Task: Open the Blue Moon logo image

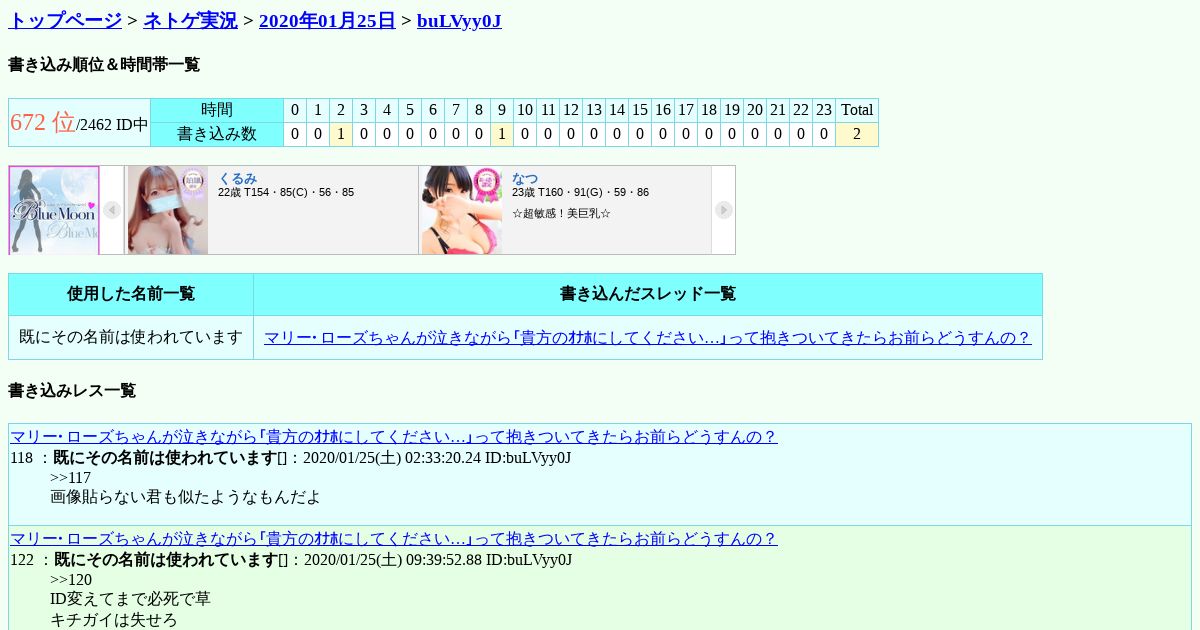Action: [x=54, y=210]
